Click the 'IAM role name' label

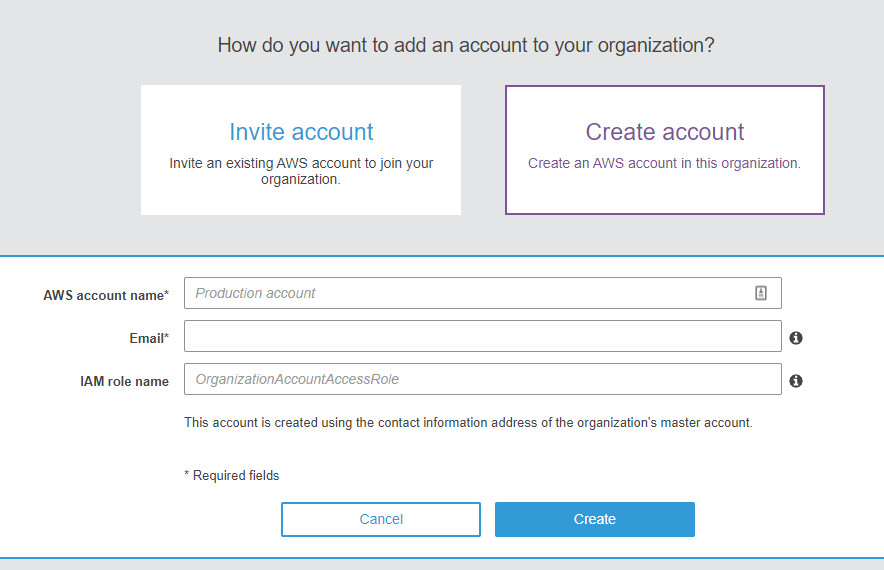[124, 381]
